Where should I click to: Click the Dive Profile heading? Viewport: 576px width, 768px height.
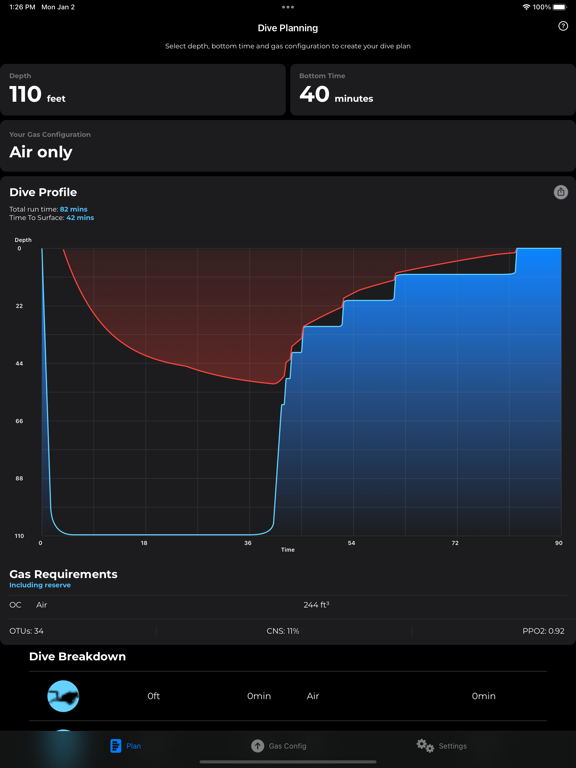[43, 192]
